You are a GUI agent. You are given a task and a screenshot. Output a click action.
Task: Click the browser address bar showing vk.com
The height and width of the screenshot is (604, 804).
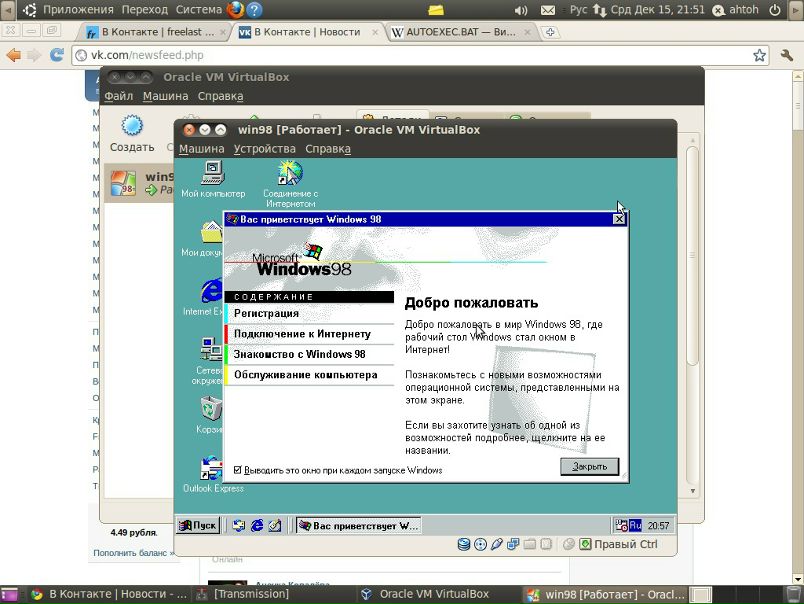(400, 55)
